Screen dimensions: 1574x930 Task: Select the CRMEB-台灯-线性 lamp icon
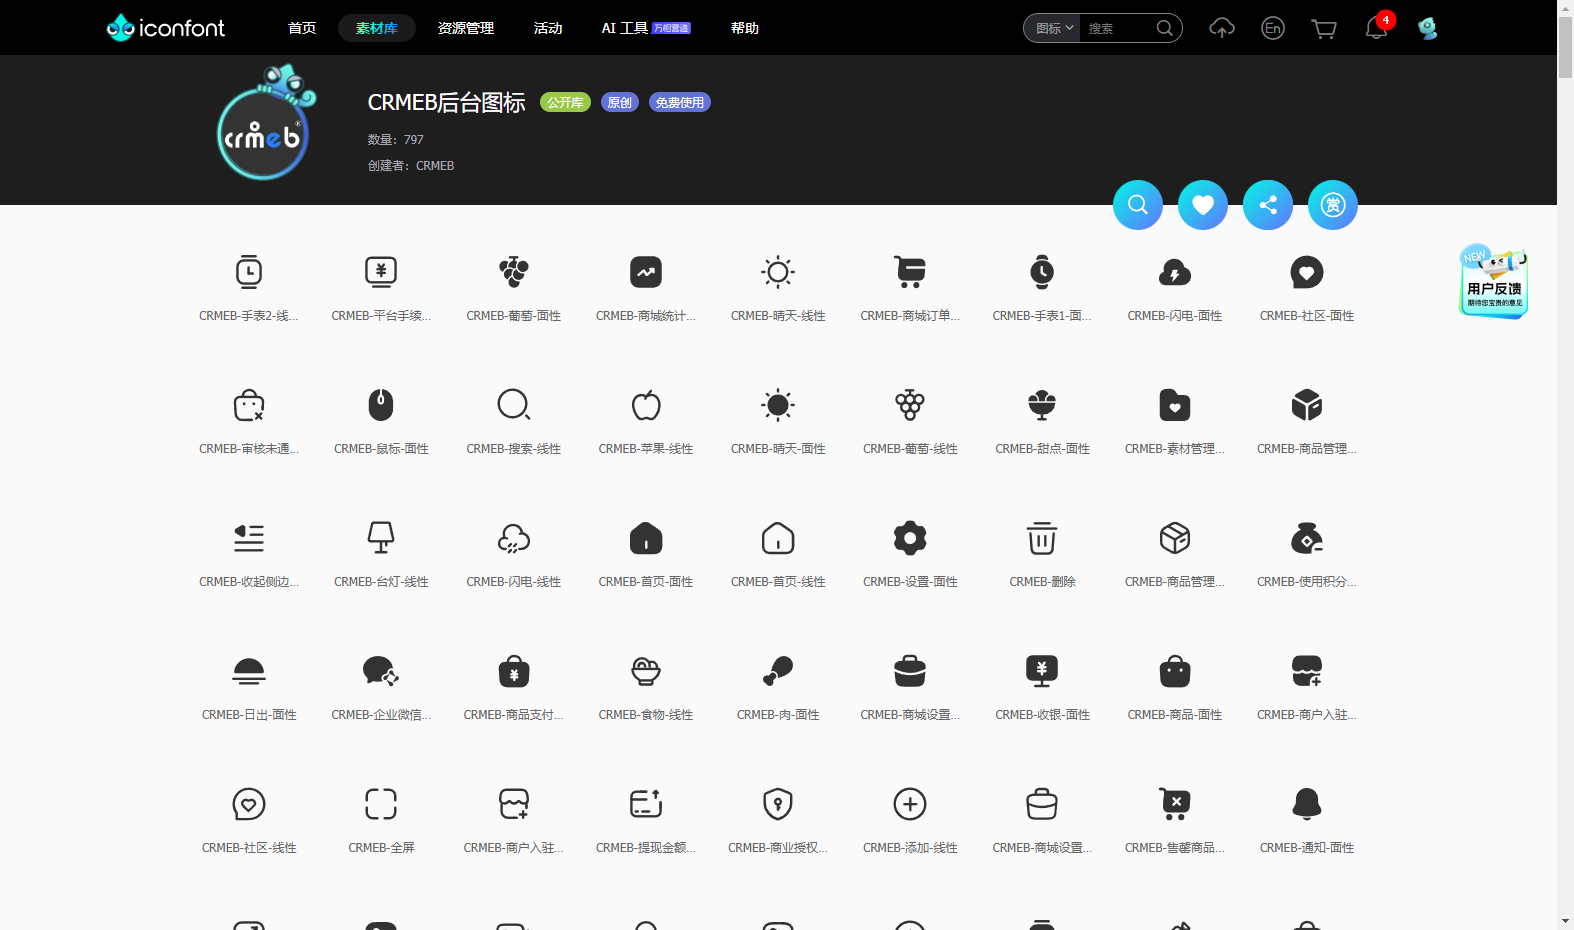coord(381,538)
